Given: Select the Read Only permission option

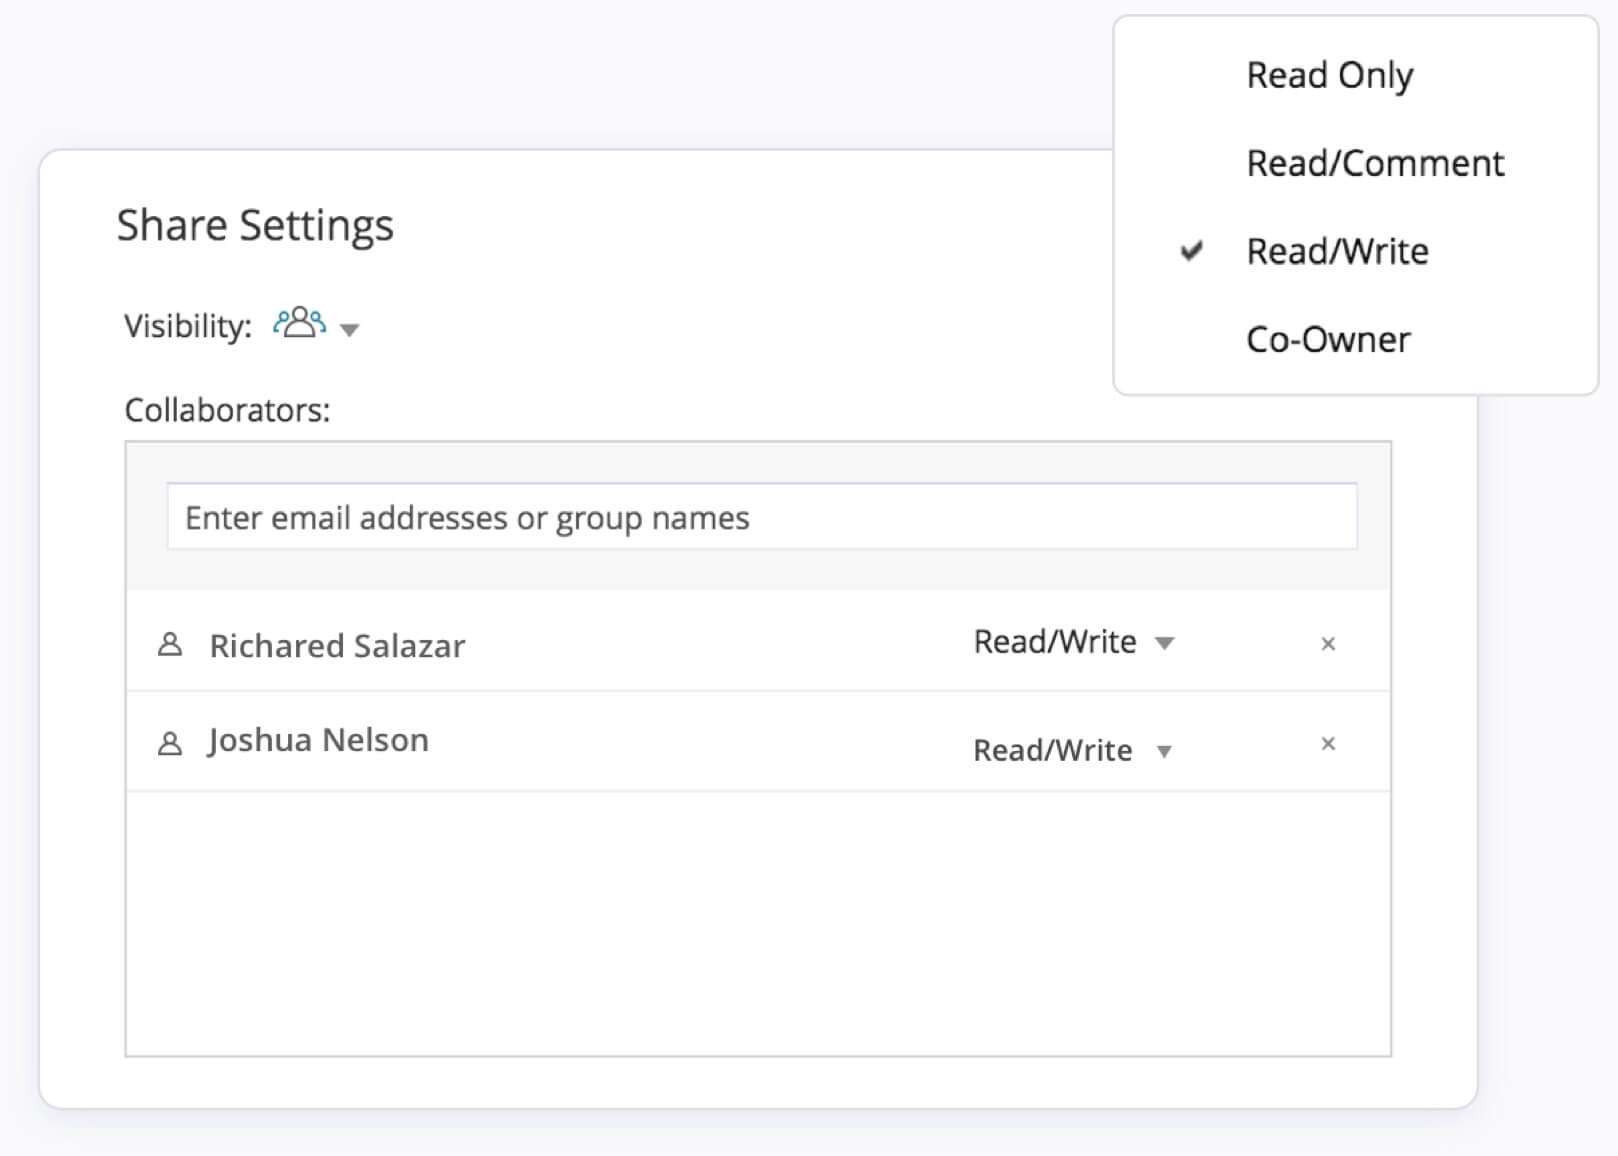Looking at the screenshot, I should point(1329,75).
